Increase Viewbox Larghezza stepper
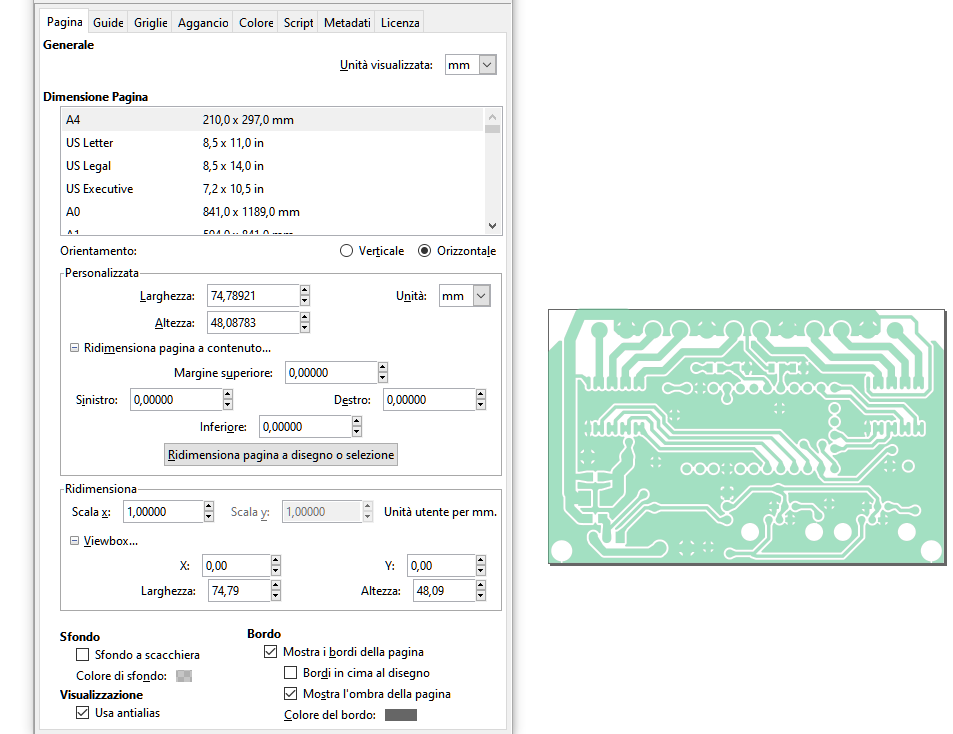 275,585
